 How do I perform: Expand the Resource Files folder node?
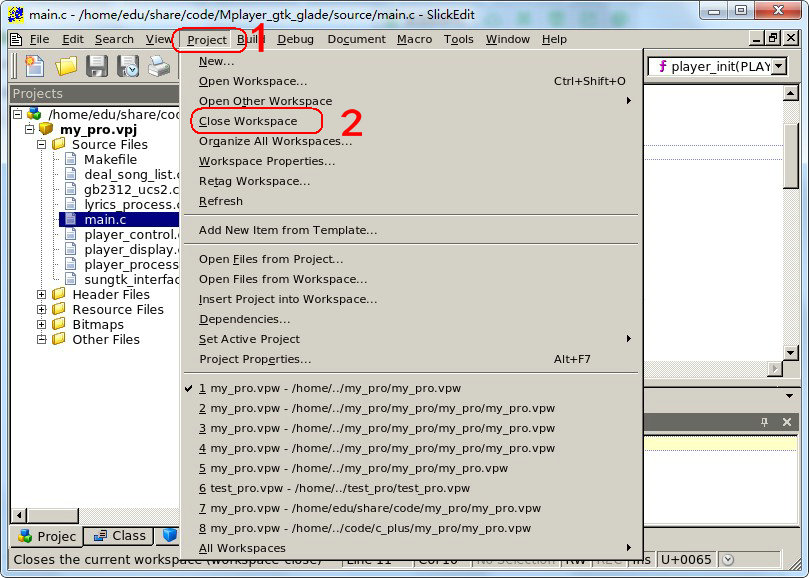42,310
